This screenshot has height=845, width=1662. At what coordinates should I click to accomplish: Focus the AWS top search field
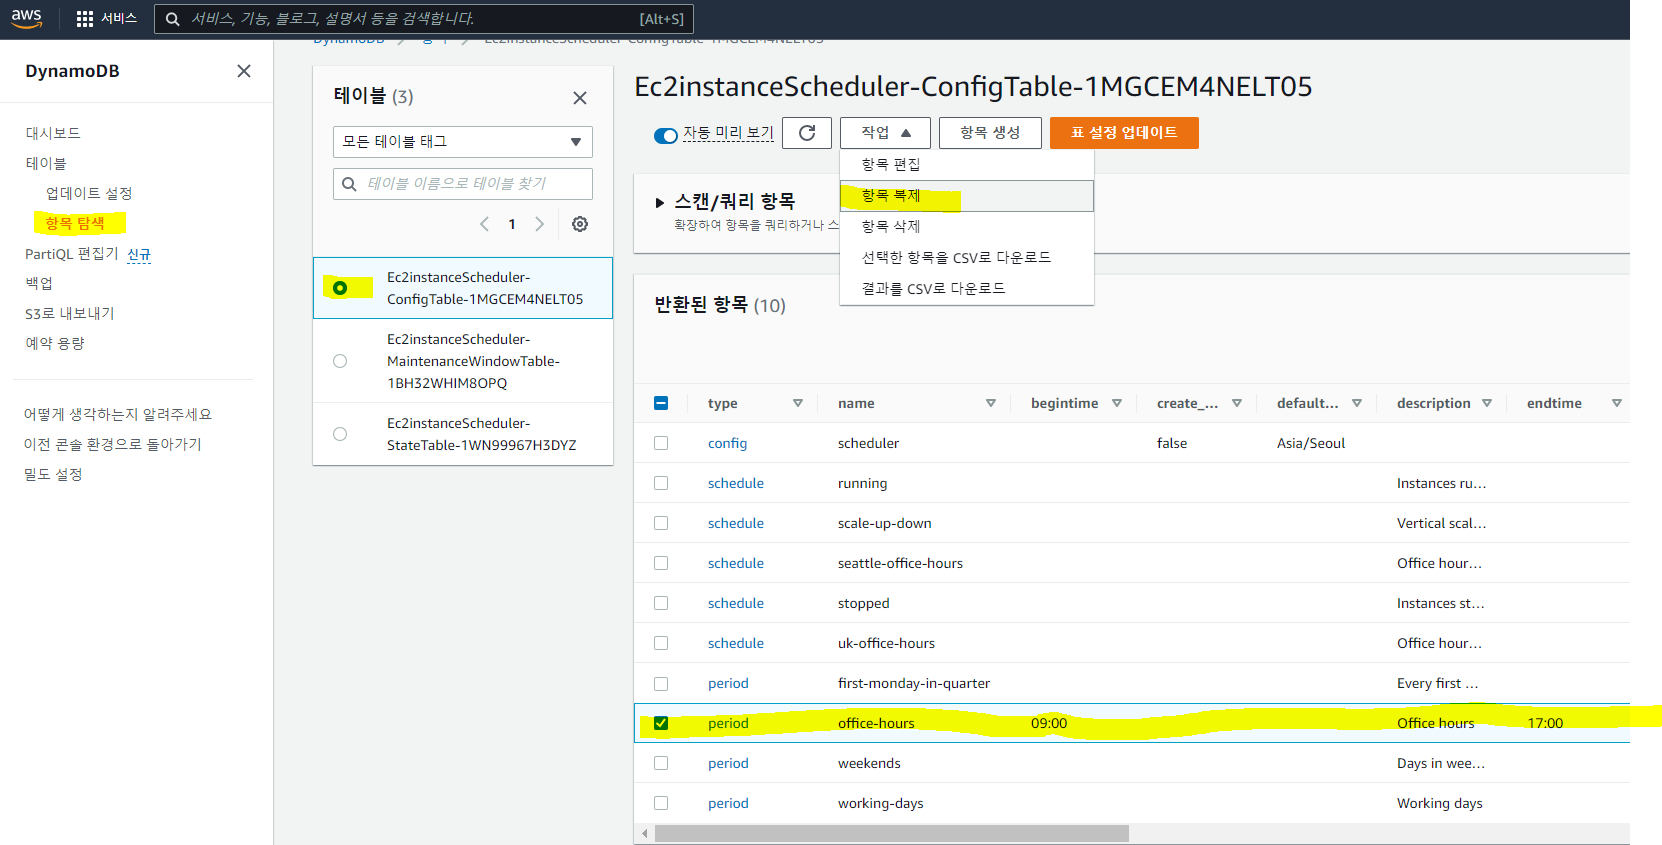424,19
